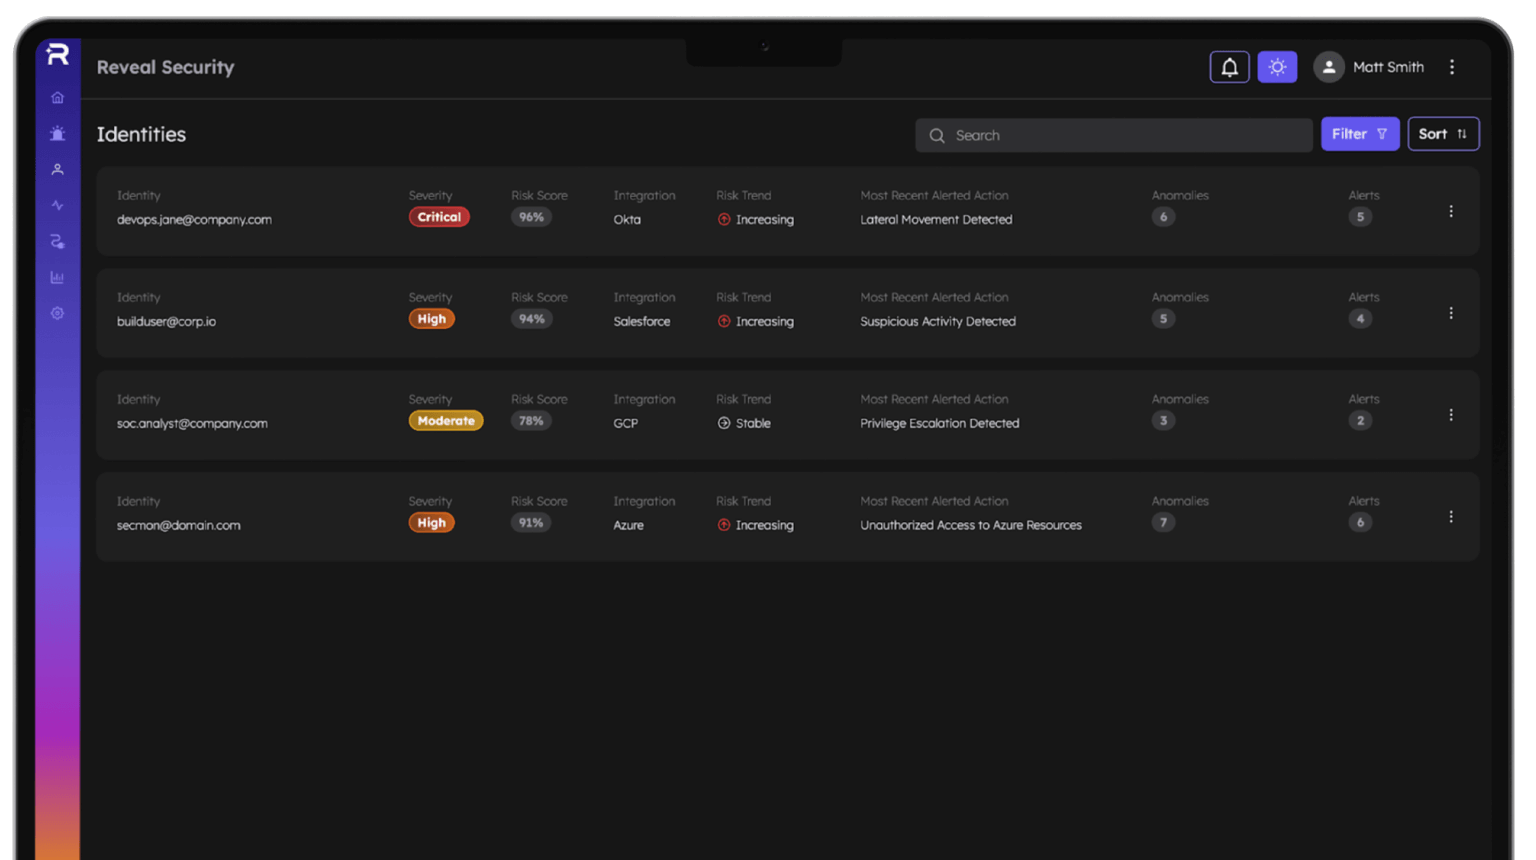Focus the Search input field
1536x860 pixels.
tap(1113, 135)
